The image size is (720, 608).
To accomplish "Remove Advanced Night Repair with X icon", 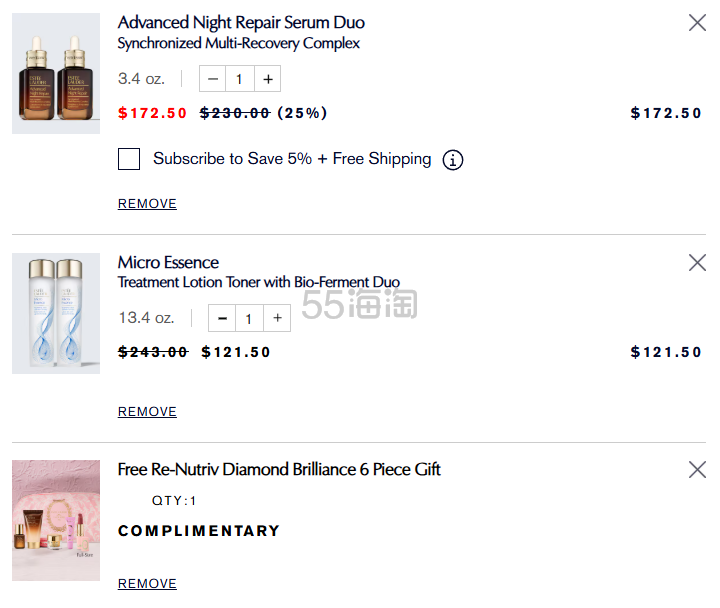I will pos(697,23).
